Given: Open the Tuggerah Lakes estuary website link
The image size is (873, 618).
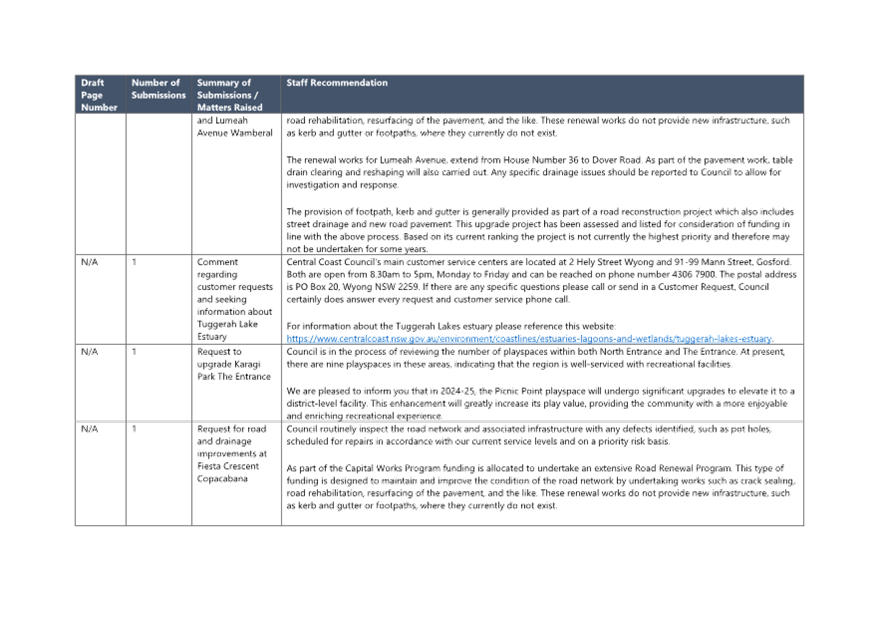Looking at the screenshot, I should point(529,339).
